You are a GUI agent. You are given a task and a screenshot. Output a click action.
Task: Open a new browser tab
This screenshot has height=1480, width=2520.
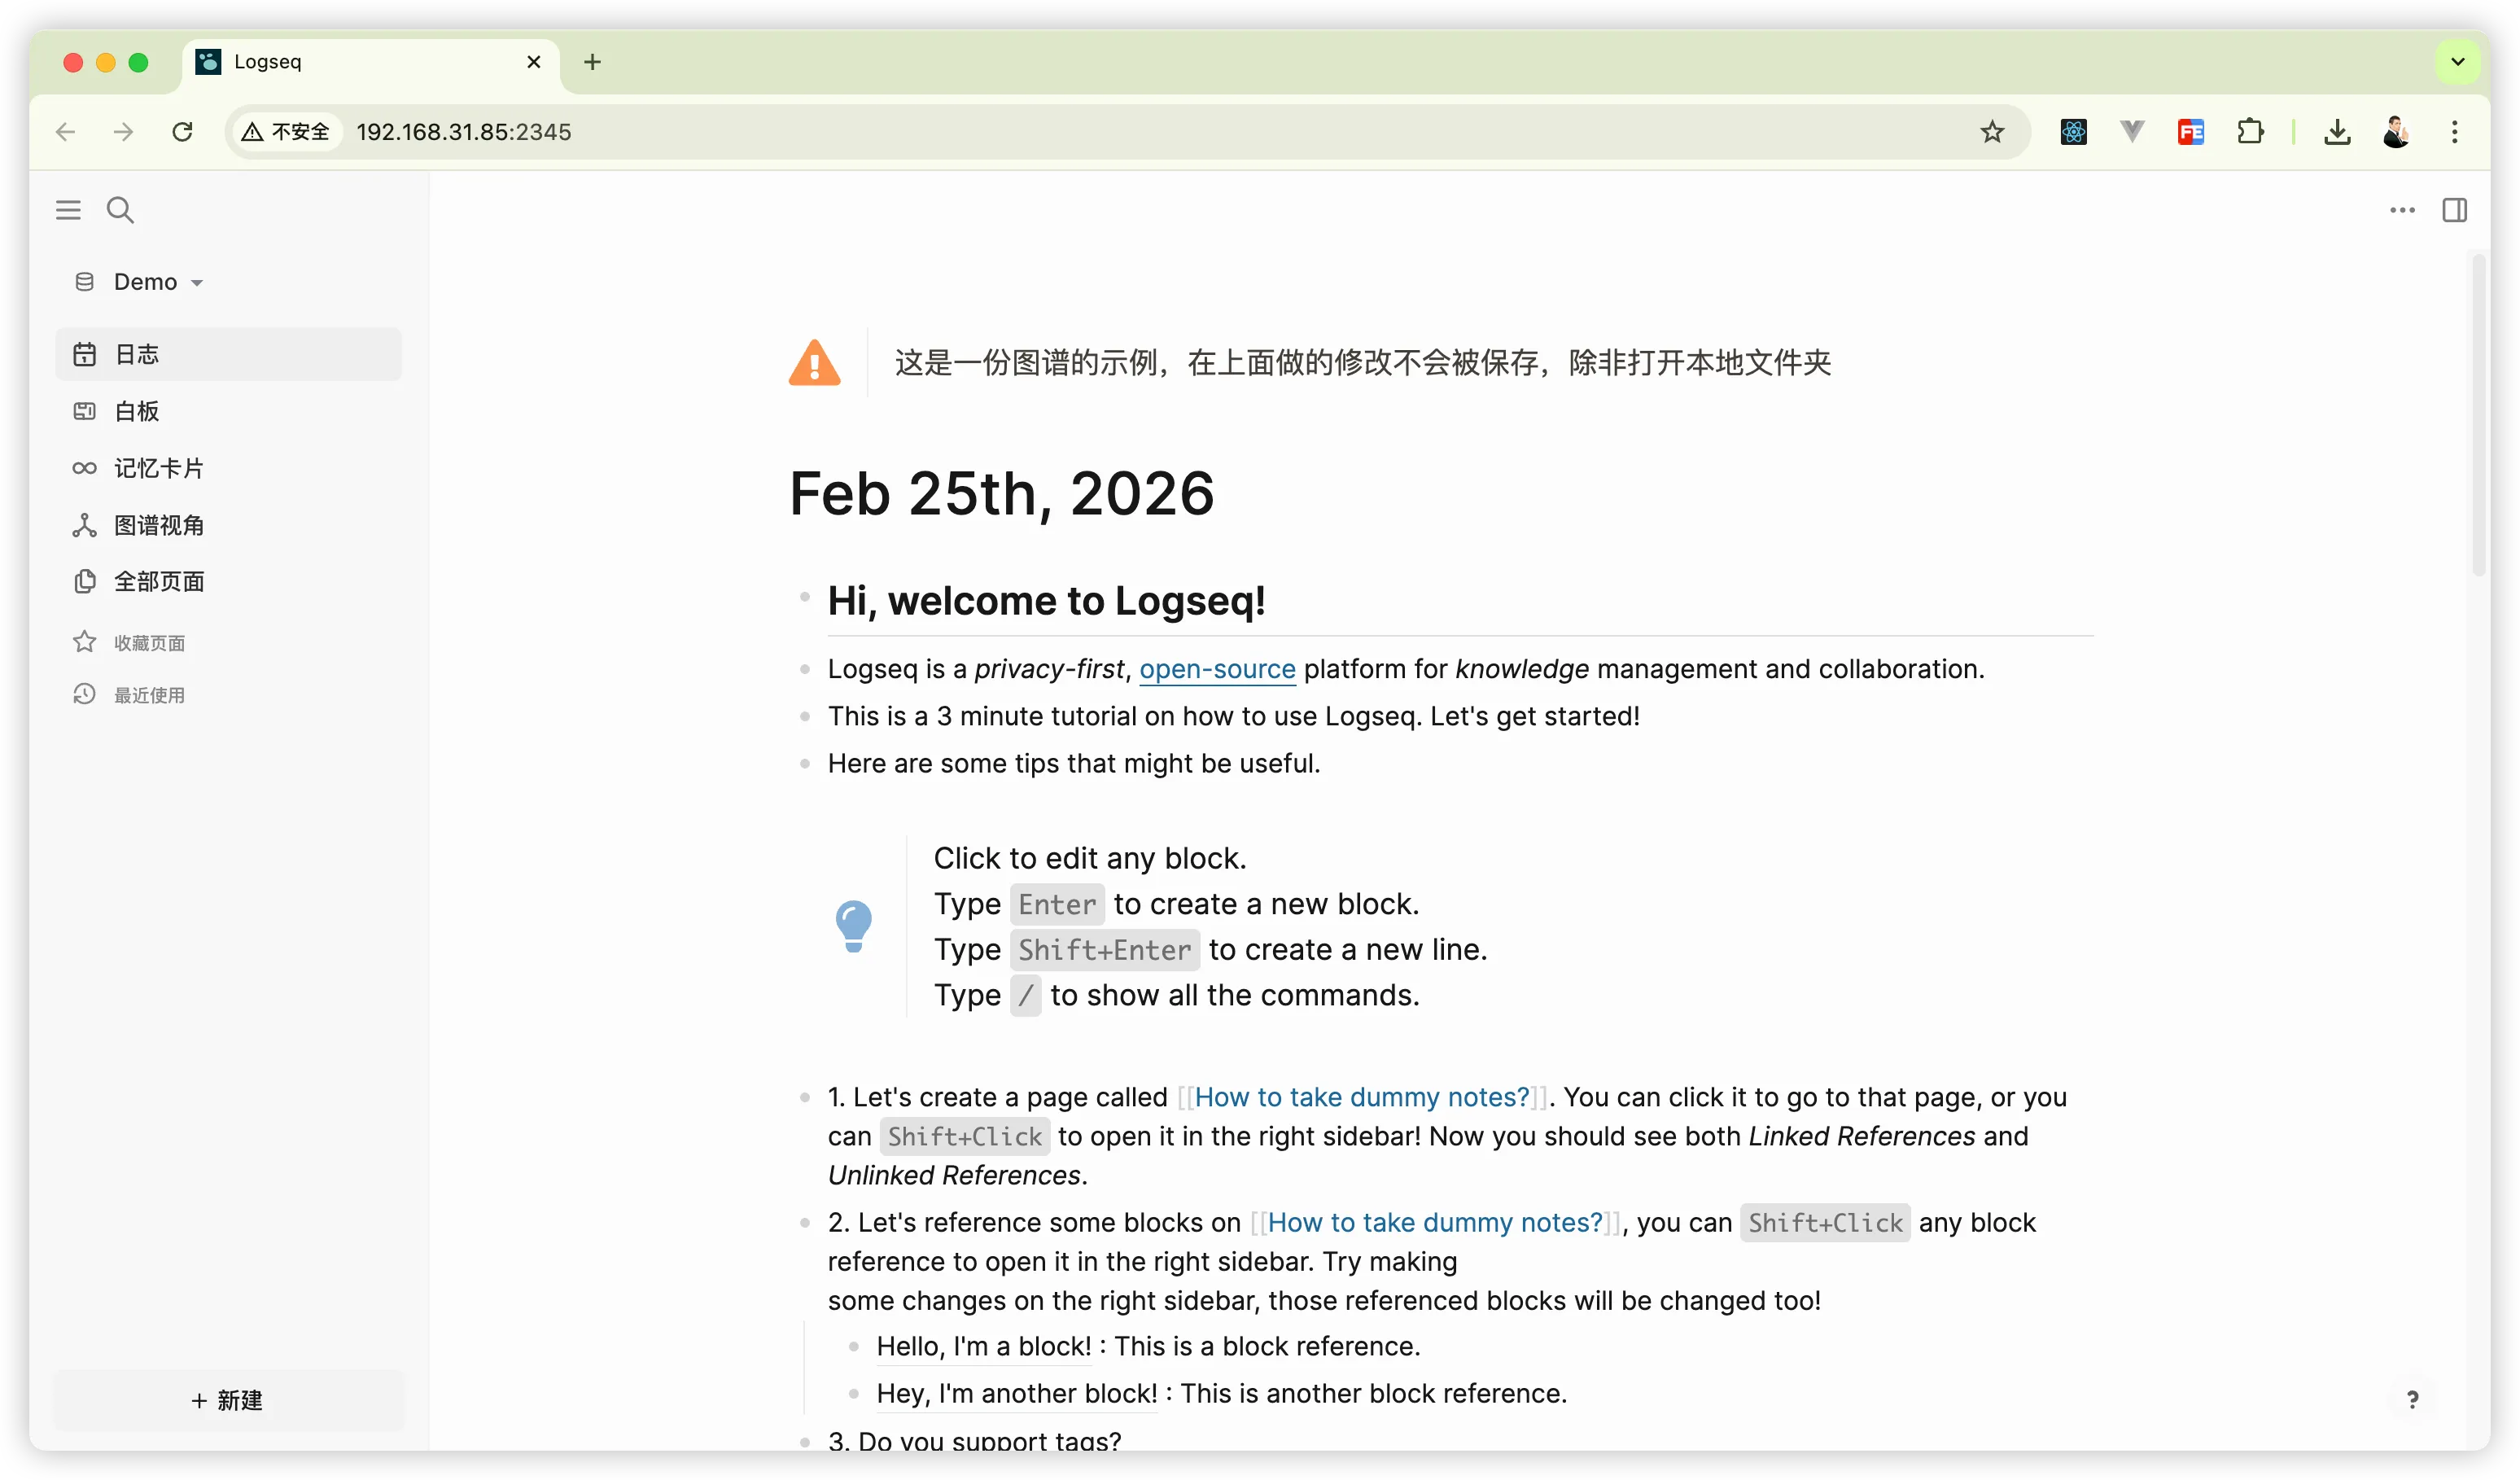[592, 62]
